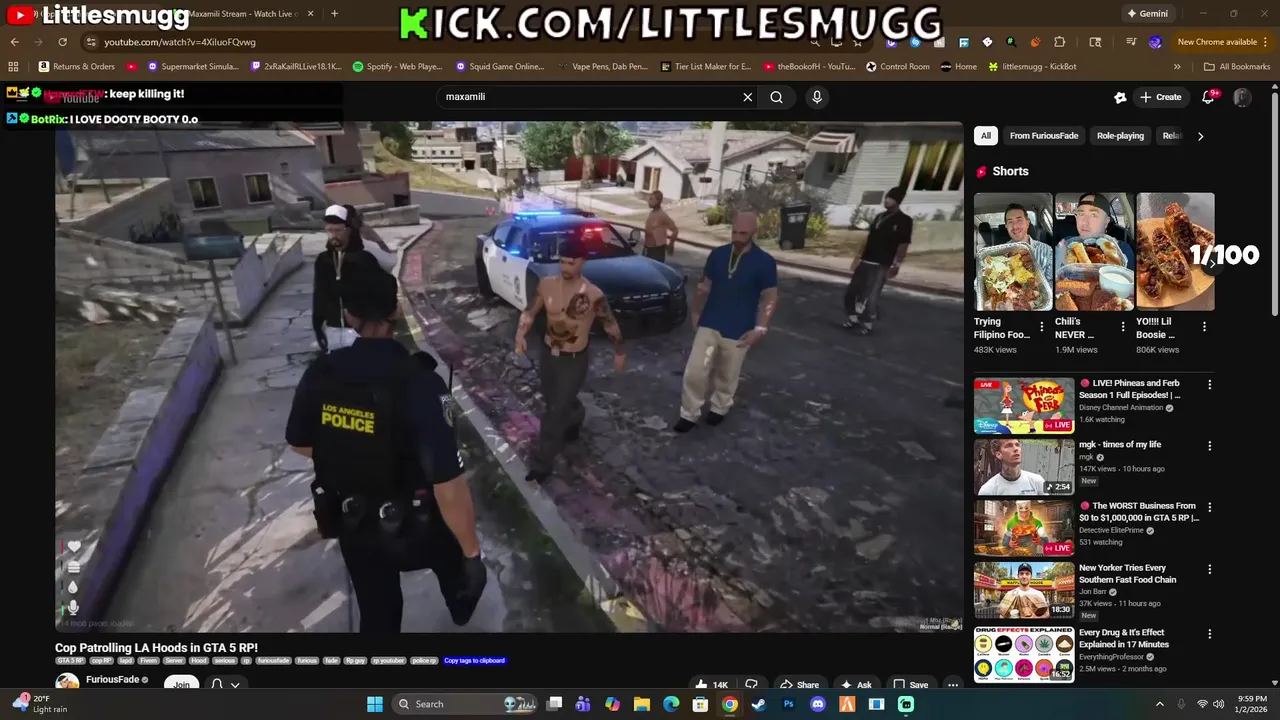Screen dimensions: 1280x720
Task: Expand notification options chevron beside bell
Action: click(235, 685)
